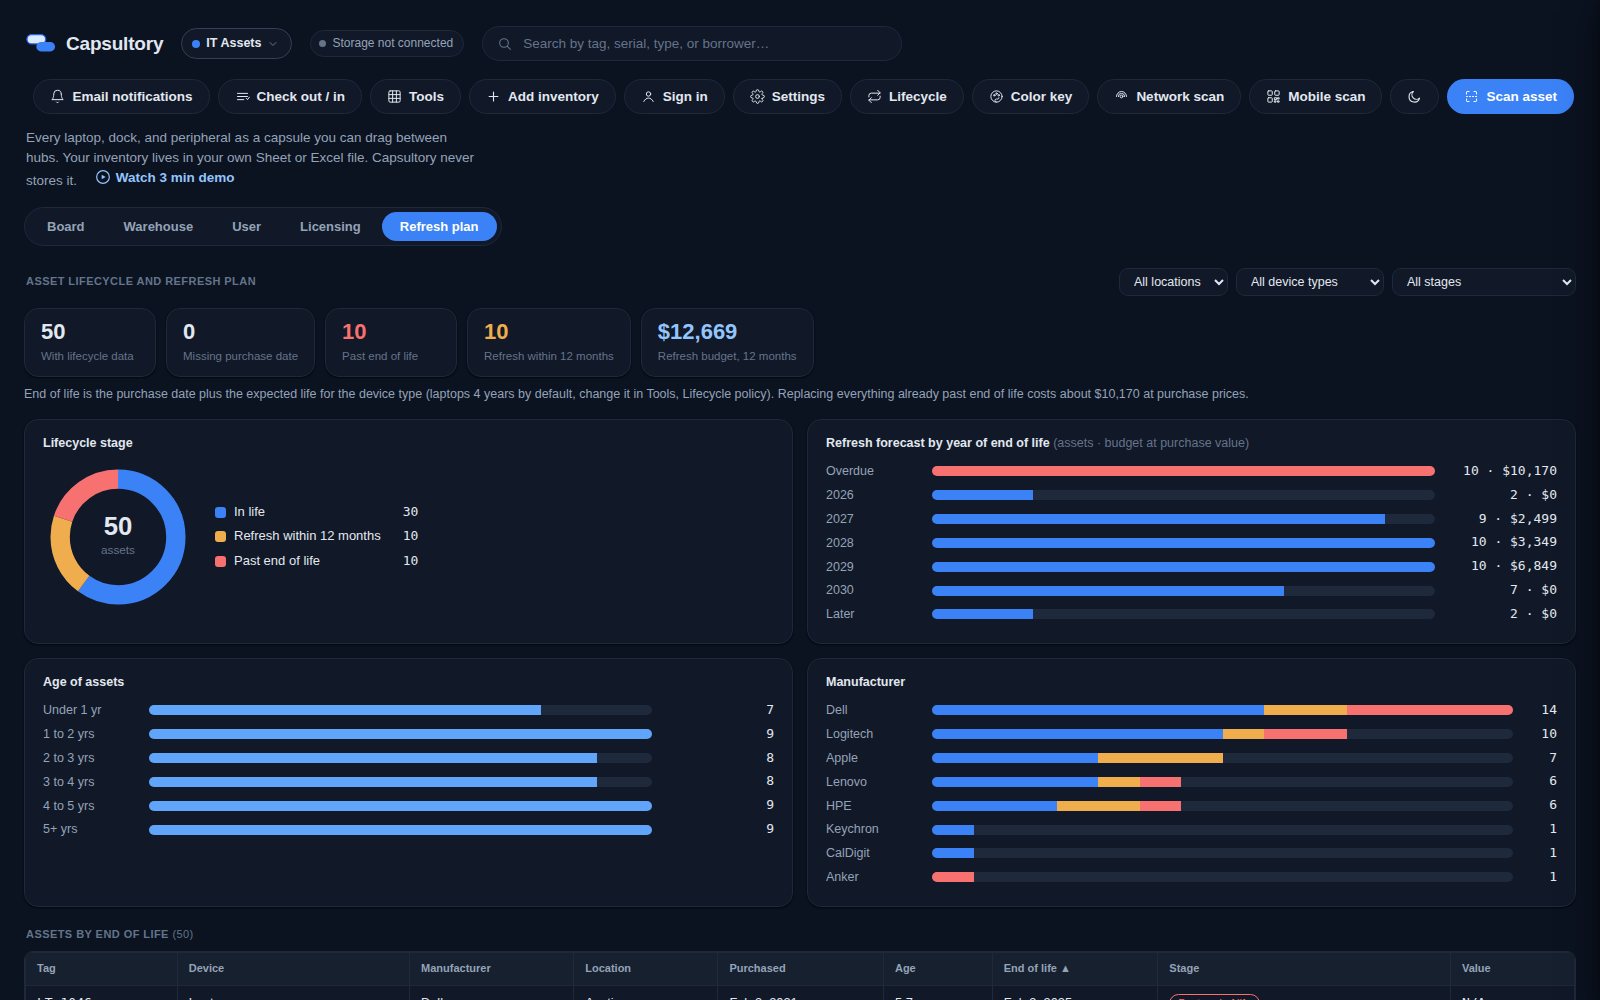Open the IT Assets workspace dropdown
1600x1000 pixels.
click(236, 43)
